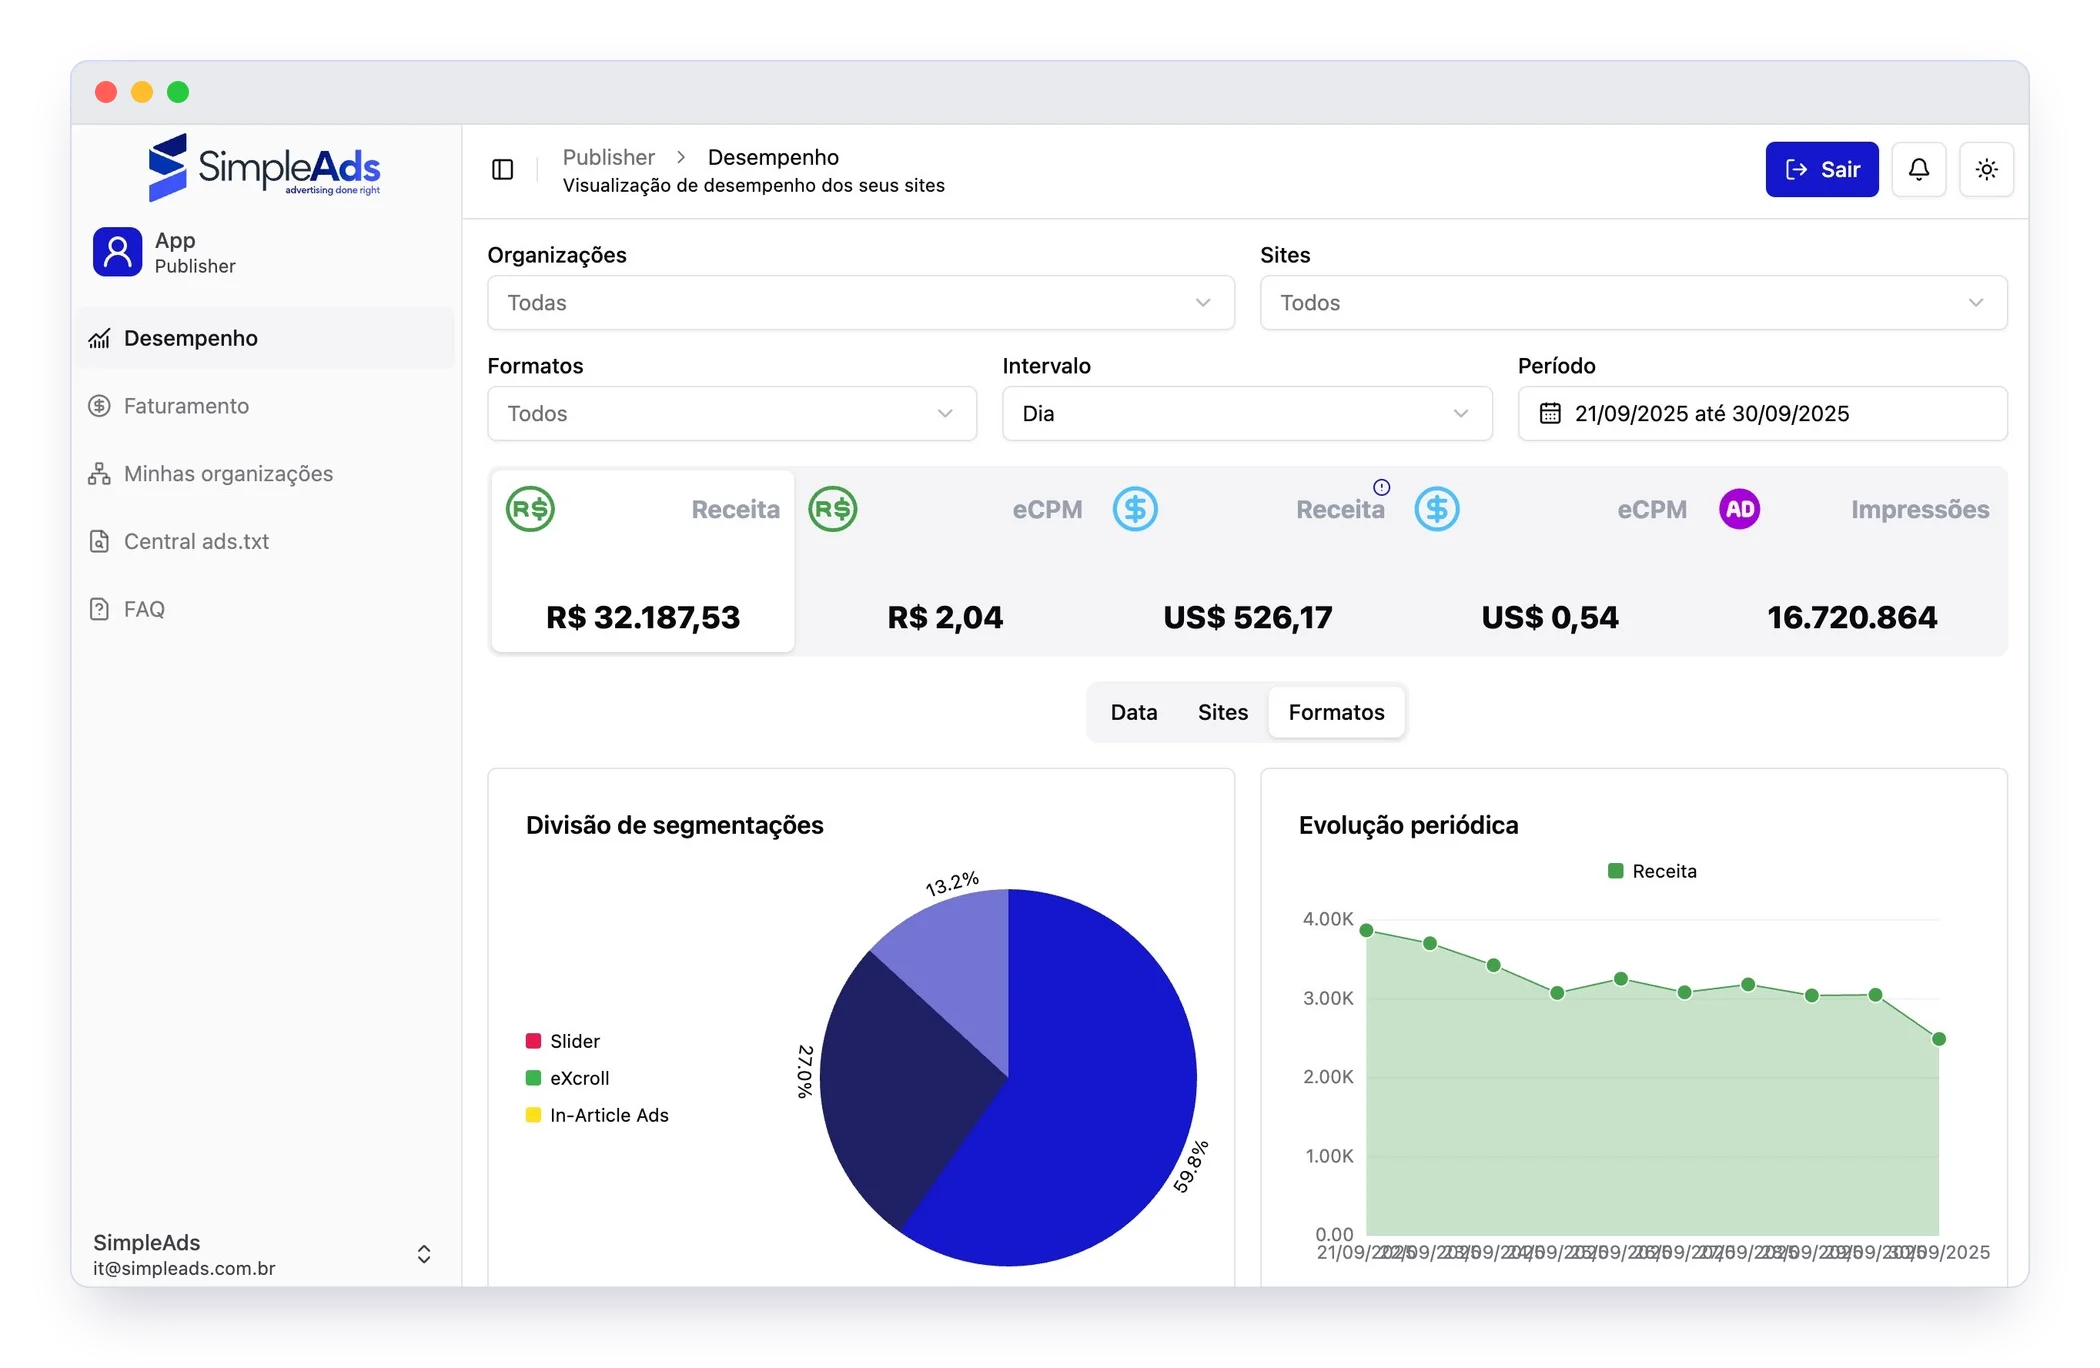Click the FAQ question-mark icon
Viewport: 2100px width, 1368px height.
coord(99,609)
